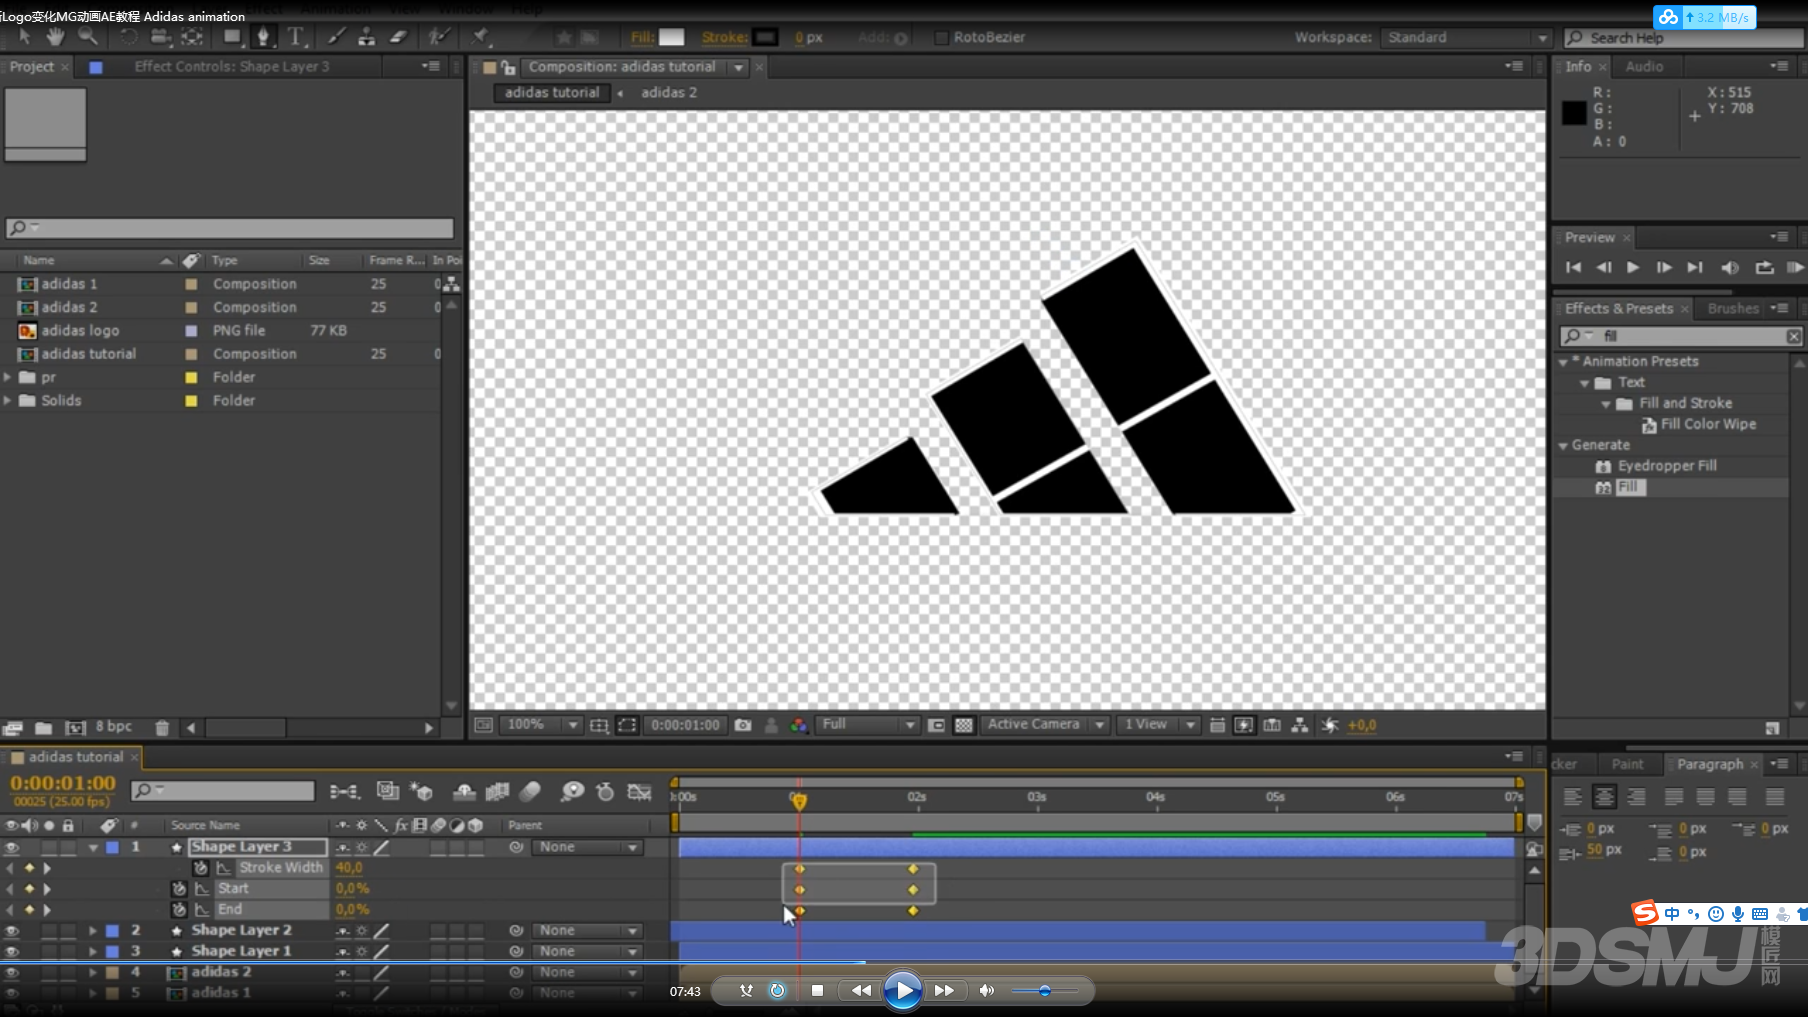1808x1017 pixels.
Task: Enable Motion Blur timeline switch
Action: point(530,792)
